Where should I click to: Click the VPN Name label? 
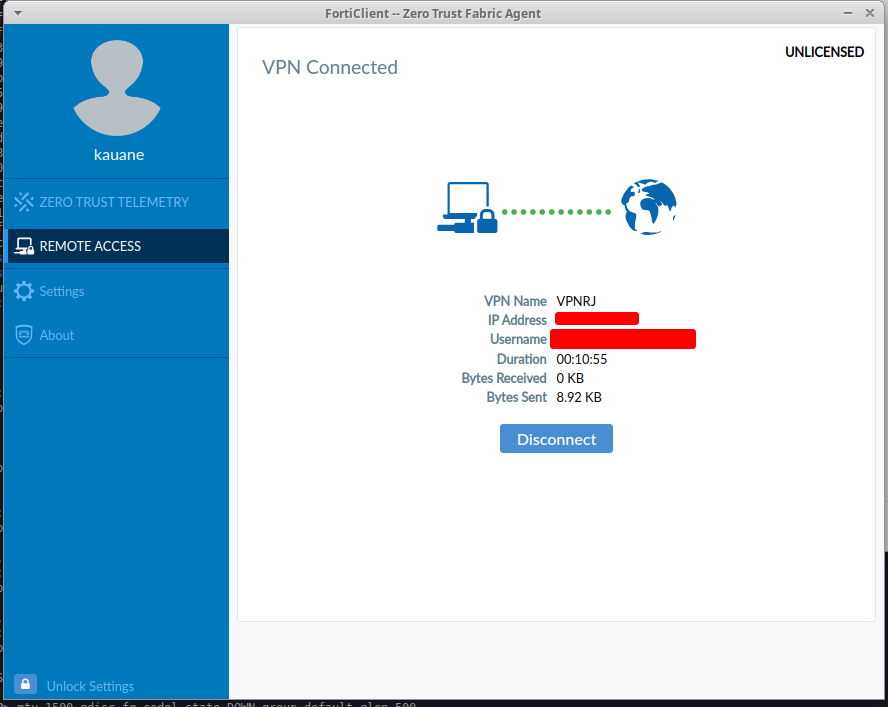[x=515, y=301]
